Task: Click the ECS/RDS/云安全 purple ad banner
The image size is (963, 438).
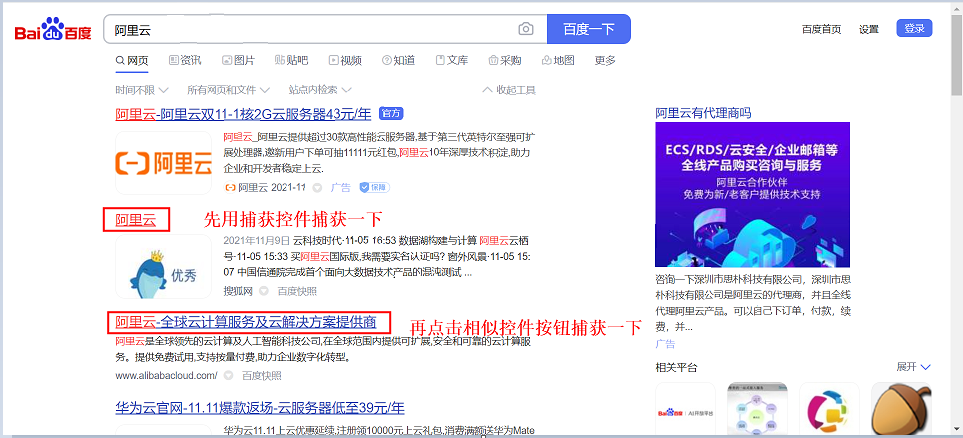Action: [x=752, y=194]
